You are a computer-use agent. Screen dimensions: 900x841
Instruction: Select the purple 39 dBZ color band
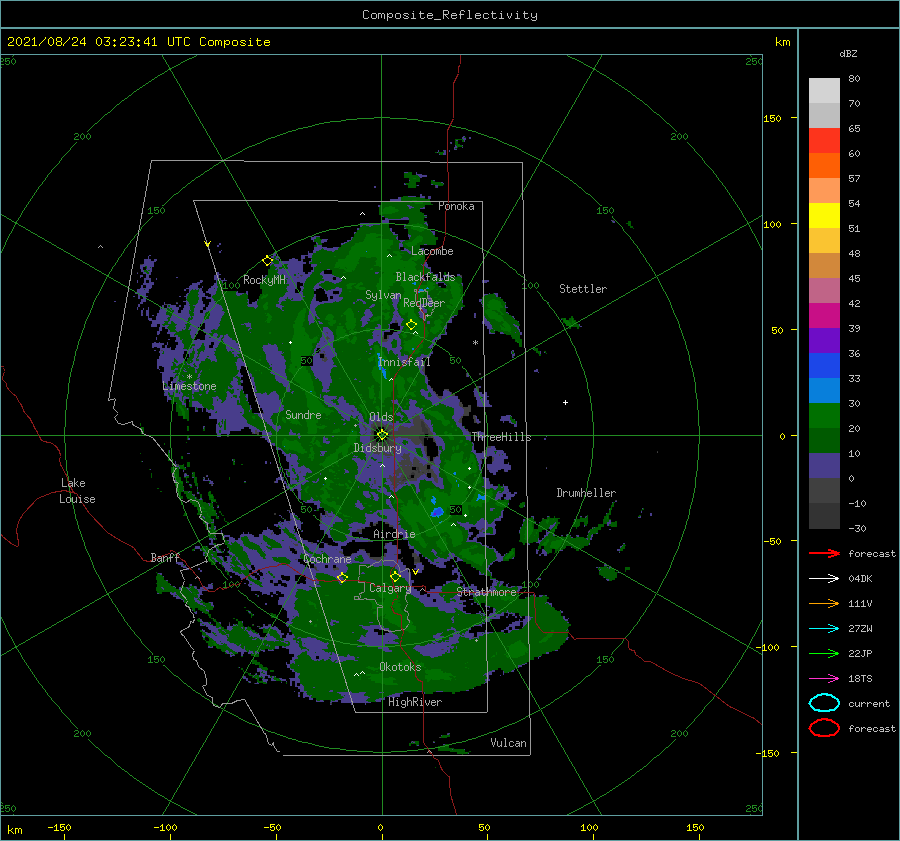(x=824, y=340)
